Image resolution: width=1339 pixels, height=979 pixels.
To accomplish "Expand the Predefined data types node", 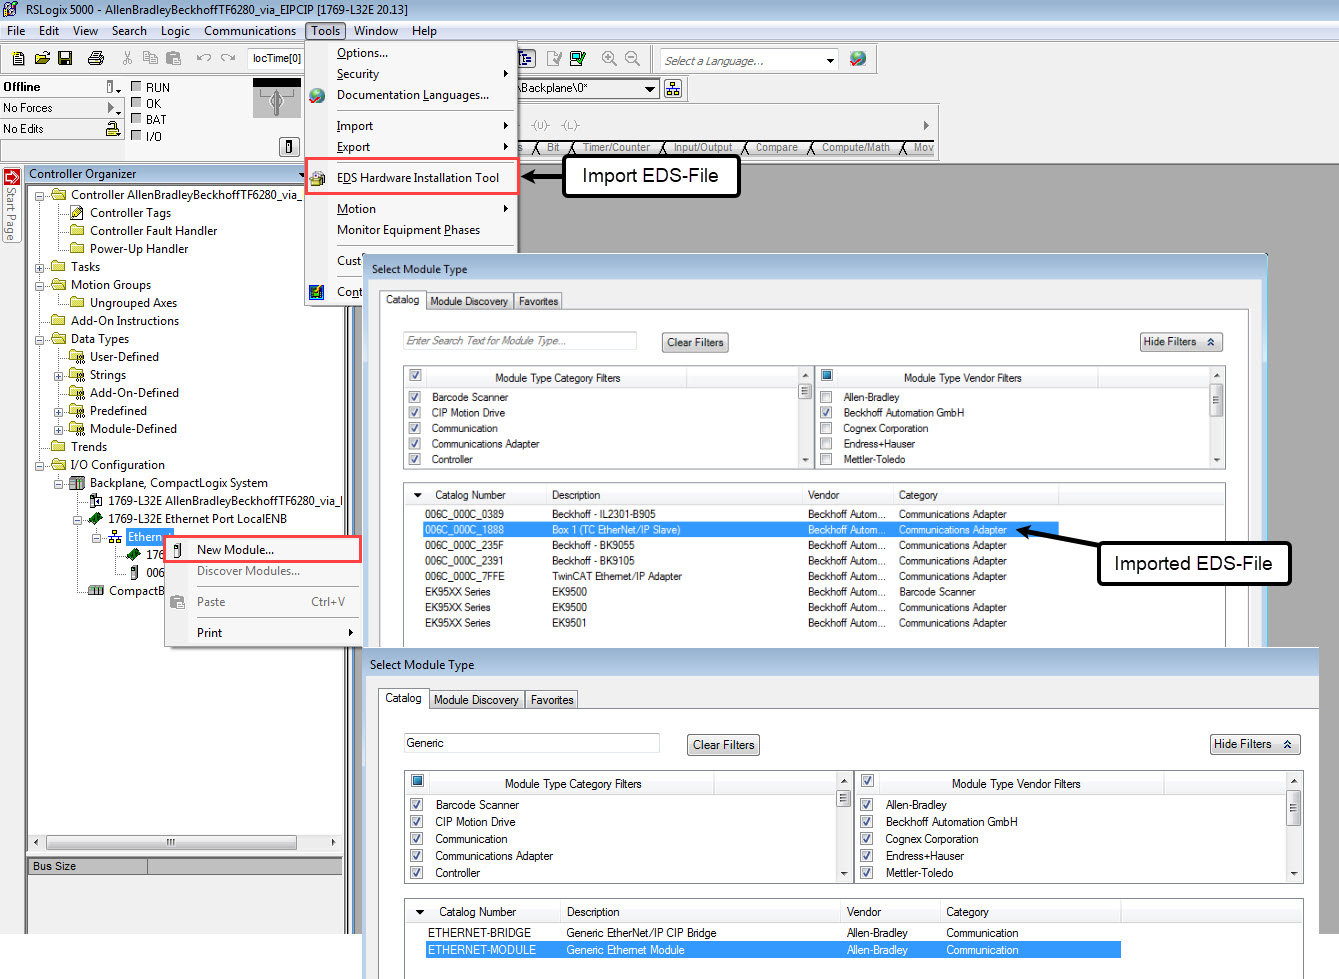I will (59, 412).
